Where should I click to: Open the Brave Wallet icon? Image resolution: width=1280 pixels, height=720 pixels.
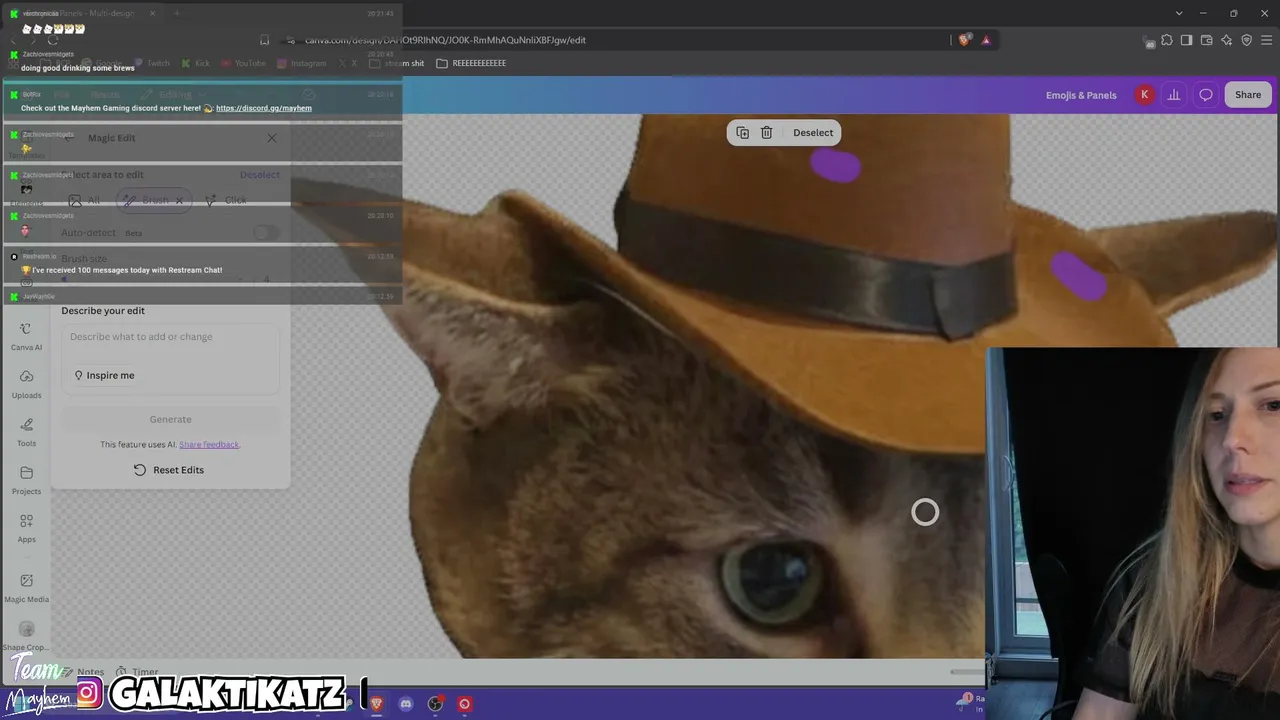pyautogui.click(x=1206, y=40)
